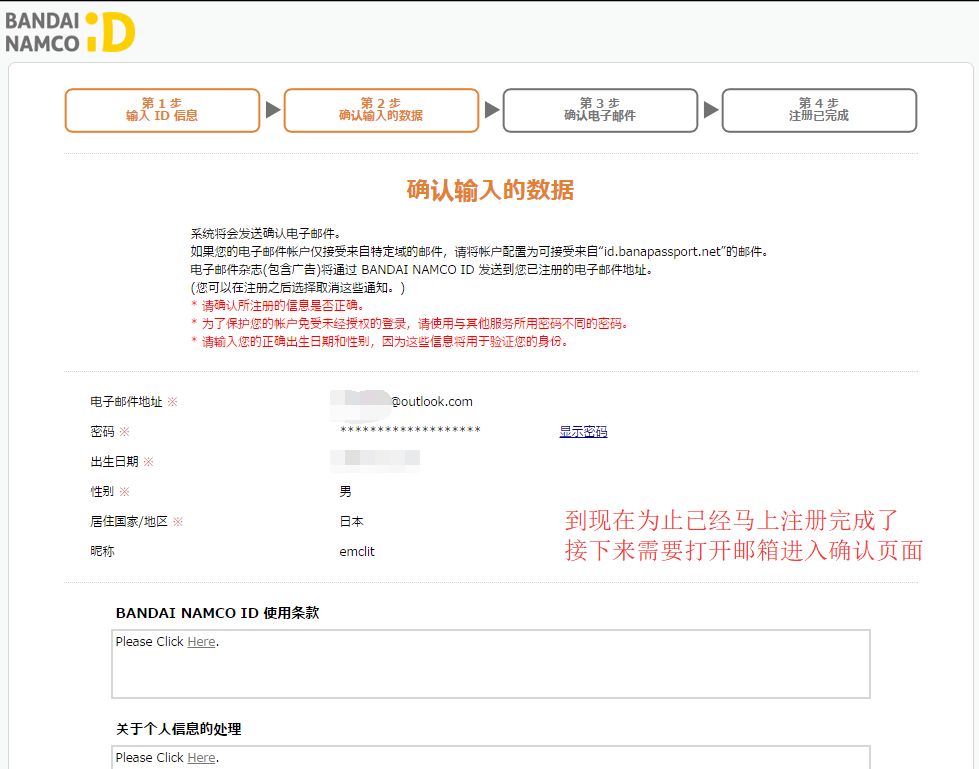This screenshot has width=979, height=769.
Task: Click the 出生日期 label
Action: click(114, 461)
